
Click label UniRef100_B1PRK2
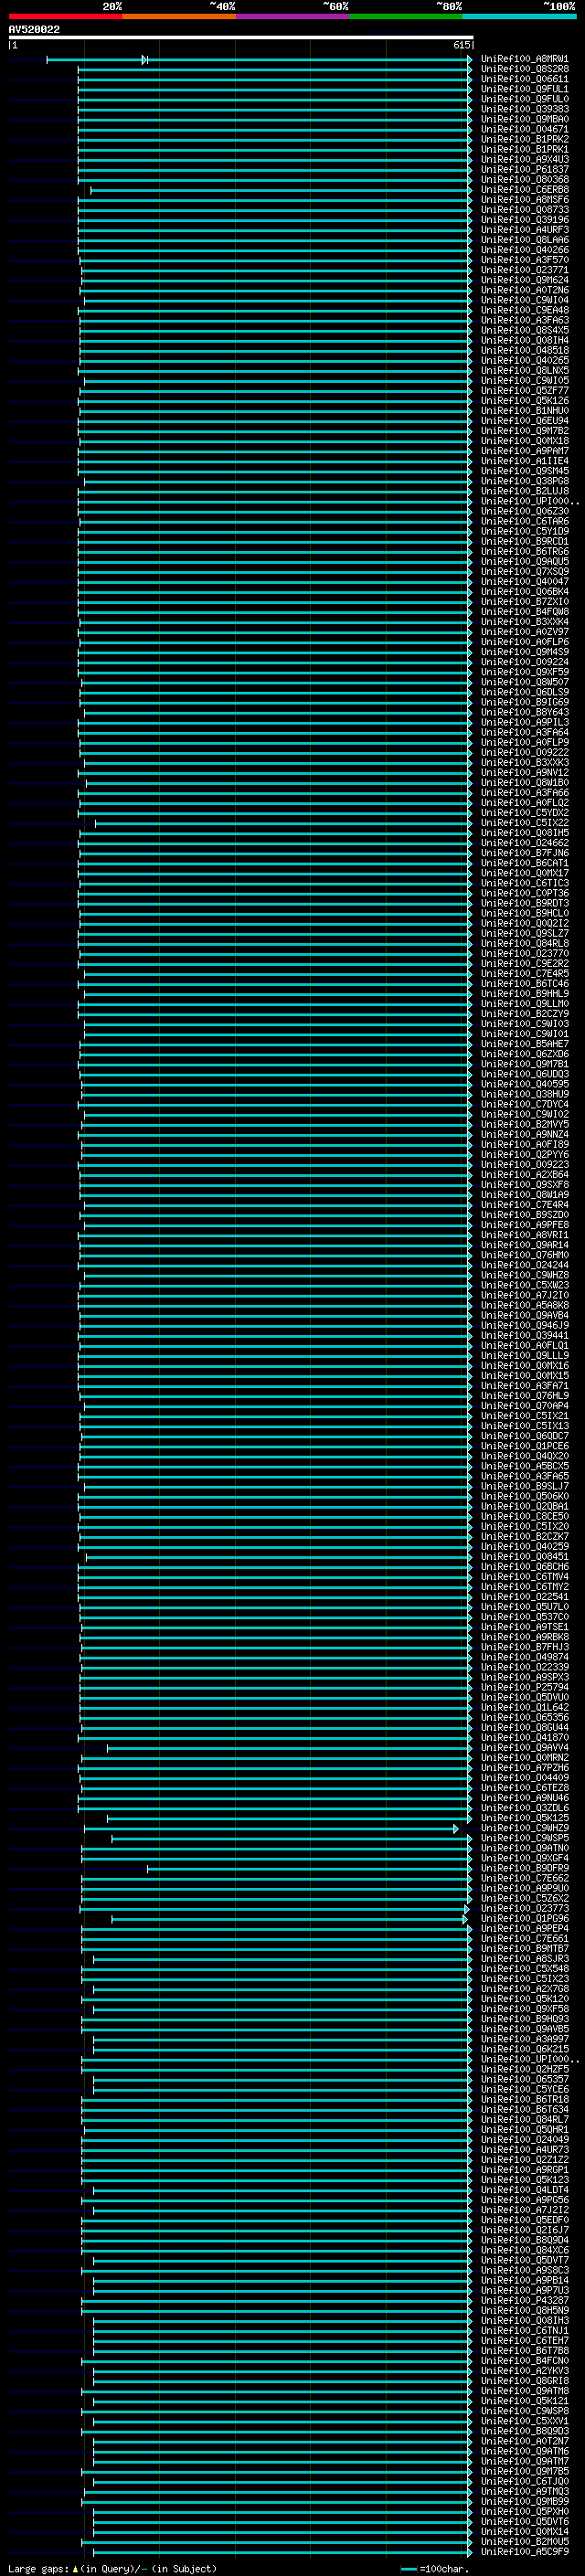524,140
